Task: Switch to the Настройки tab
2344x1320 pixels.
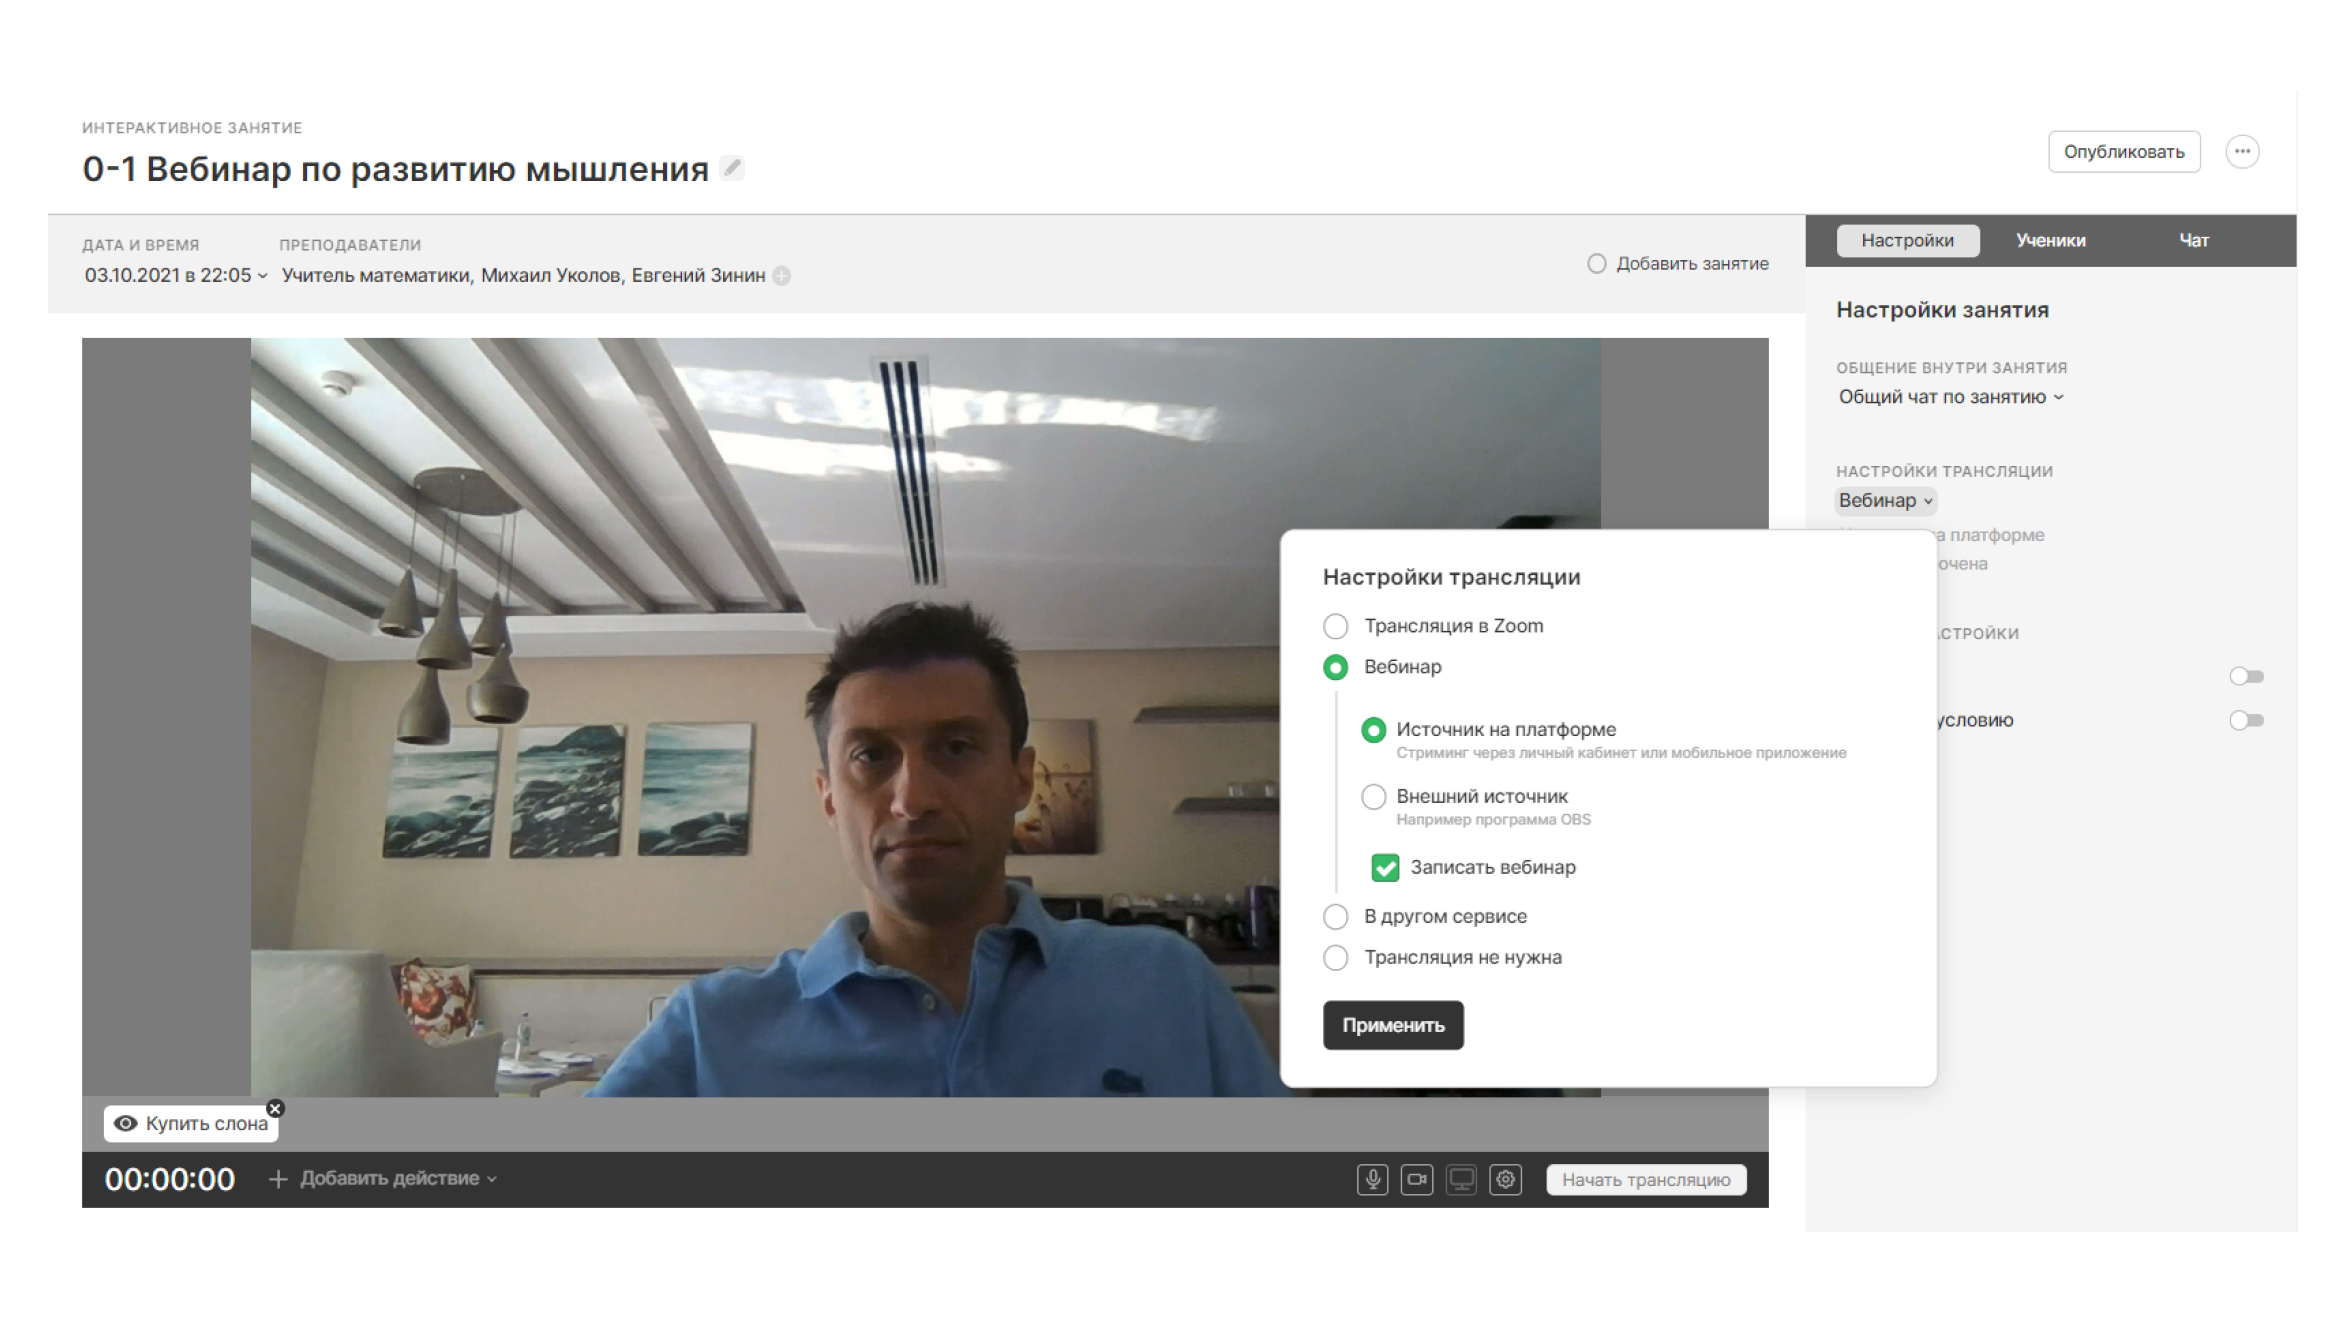Action: [x=1907, y=240]
